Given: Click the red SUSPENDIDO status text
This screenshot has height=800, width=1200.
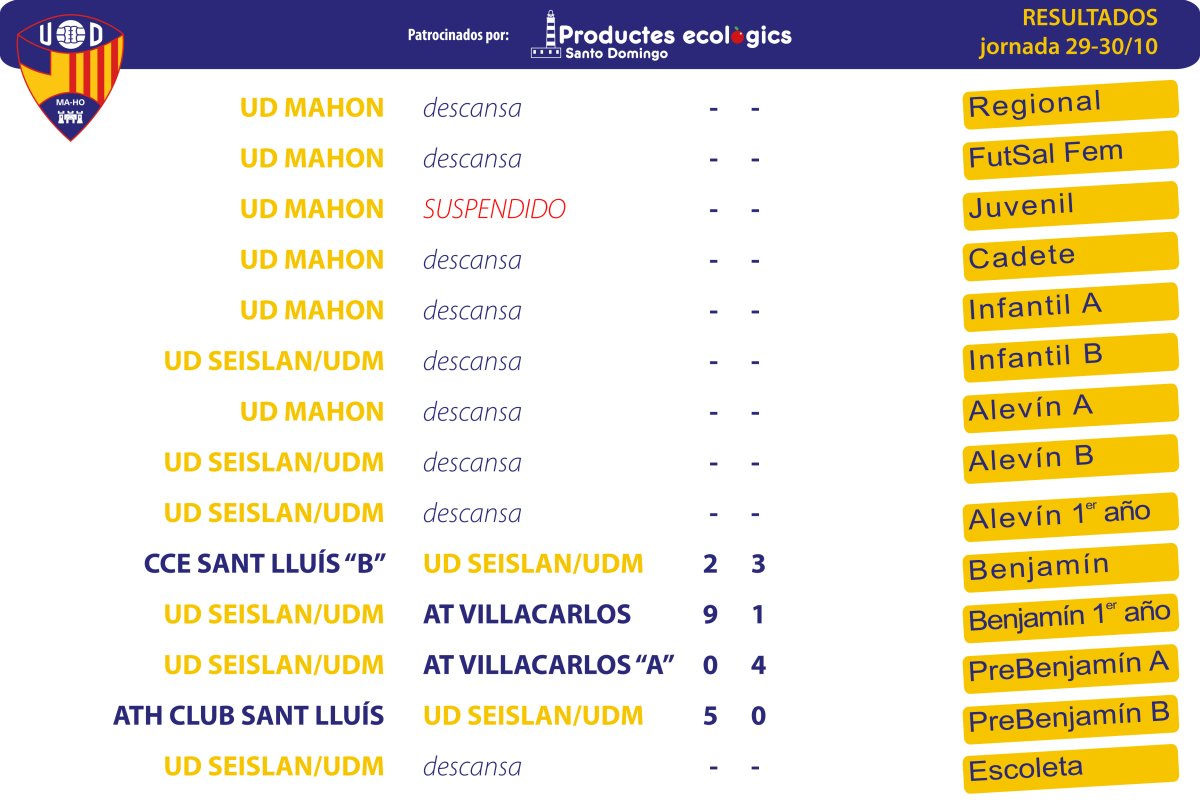Looking at the screenshot, I should click(x=494, y=209).
